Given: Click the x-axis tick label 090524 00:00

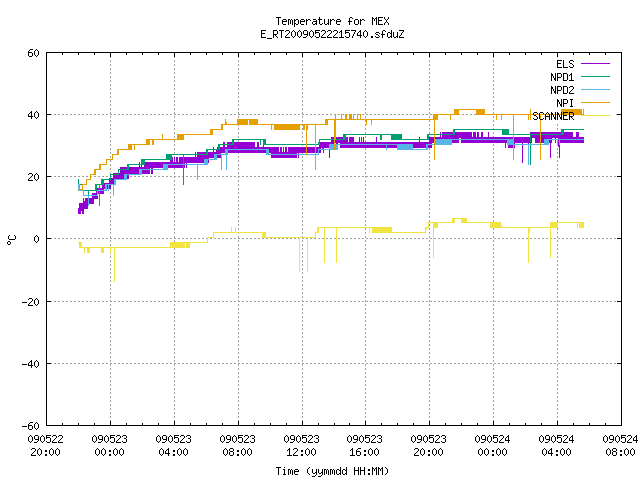Looking at the screenshot, I should [493, 446].
